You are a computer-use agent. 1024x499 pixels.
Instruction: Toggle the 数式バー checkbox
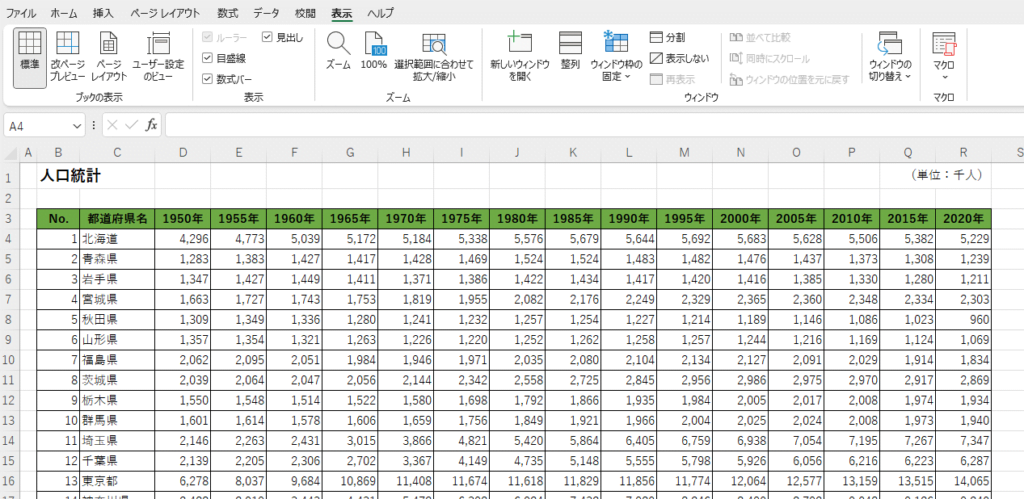pos(208,80)
